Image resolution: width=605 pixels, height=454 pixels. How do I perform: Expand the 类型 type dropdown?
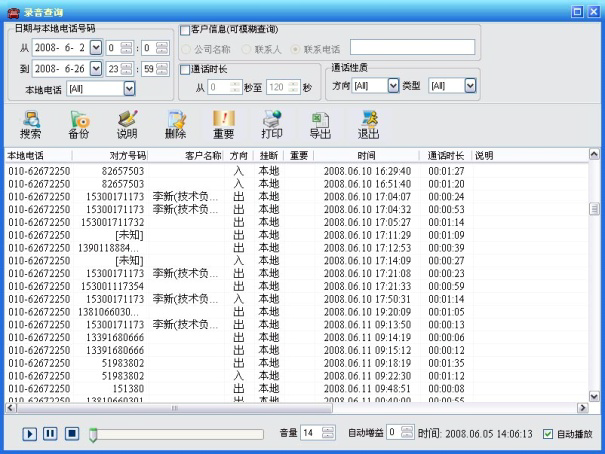[x=470, y=86]
